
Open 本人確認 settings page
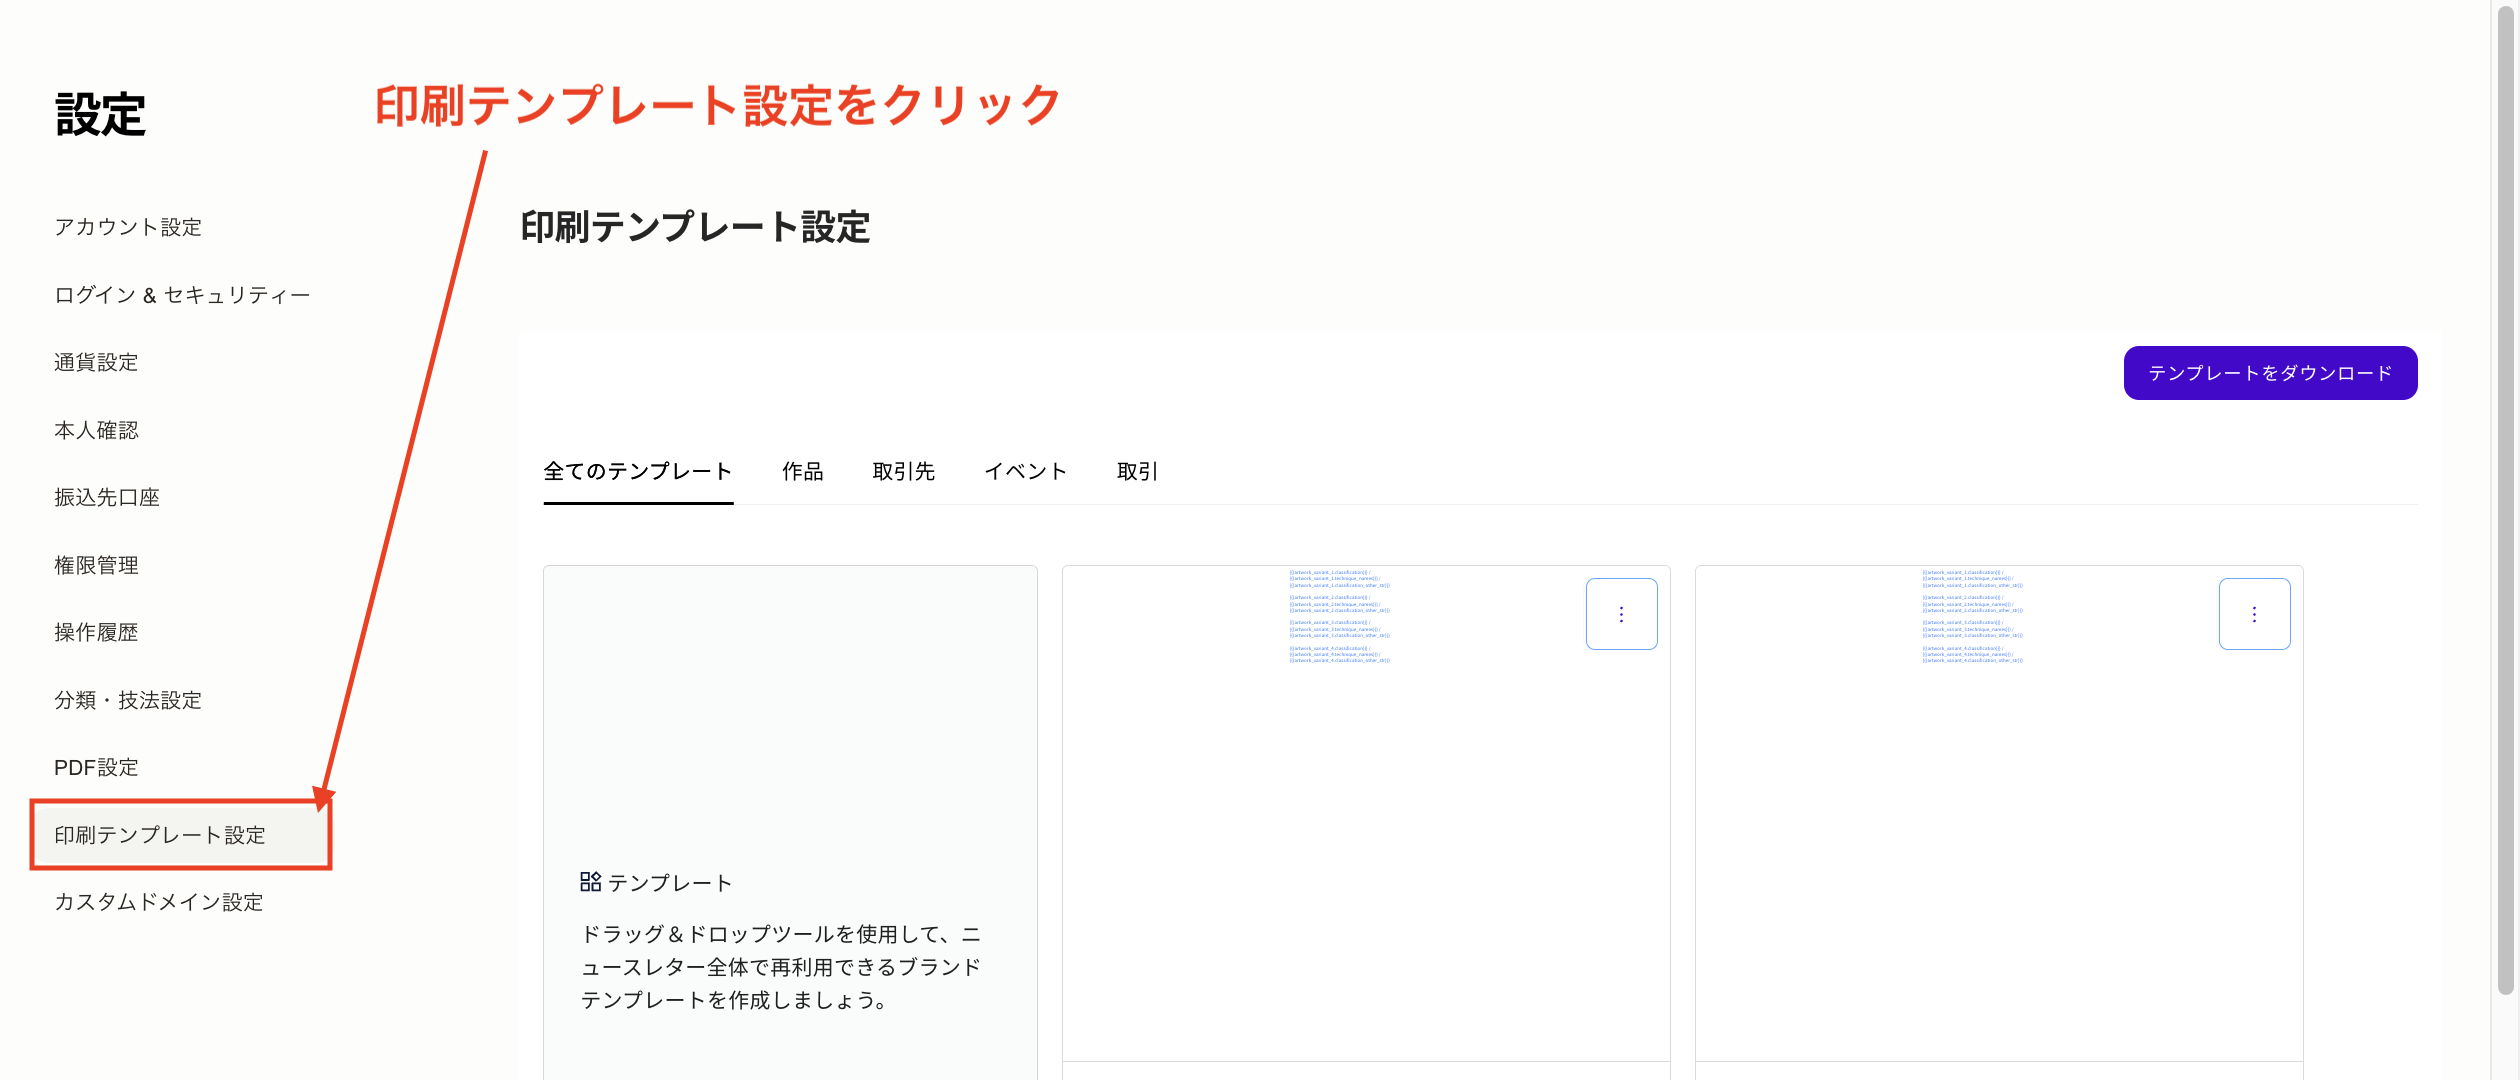click(97, 430)
